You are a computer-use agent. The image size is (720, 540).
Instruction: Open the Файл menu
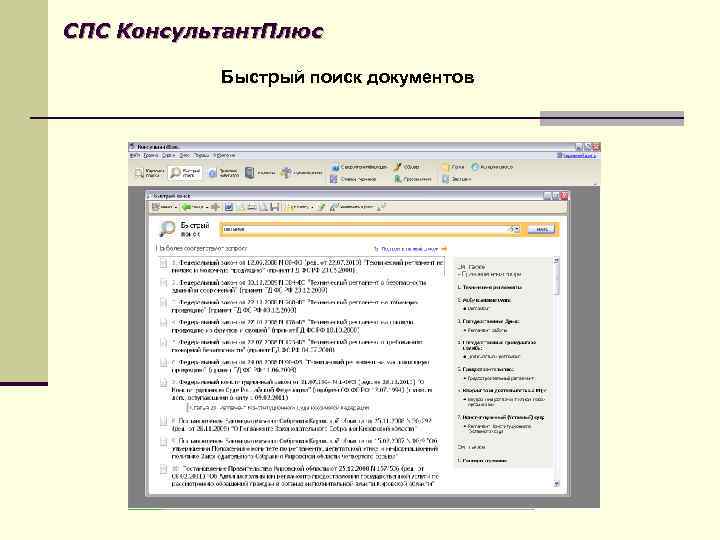coord(135,156)
